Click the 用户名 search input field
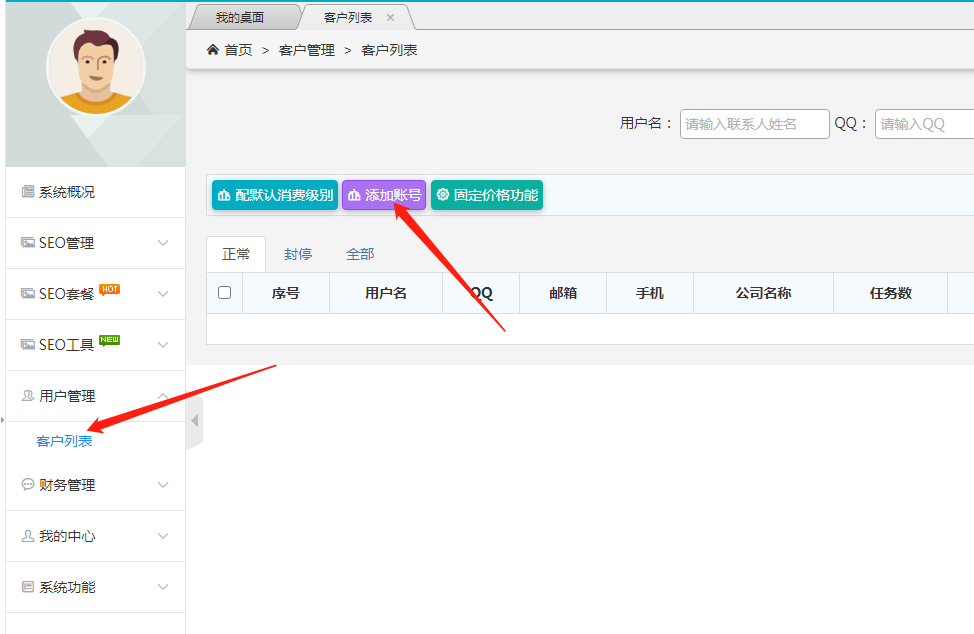The width and height of the screenshot is (974, 634). click(x=754, y=124)
